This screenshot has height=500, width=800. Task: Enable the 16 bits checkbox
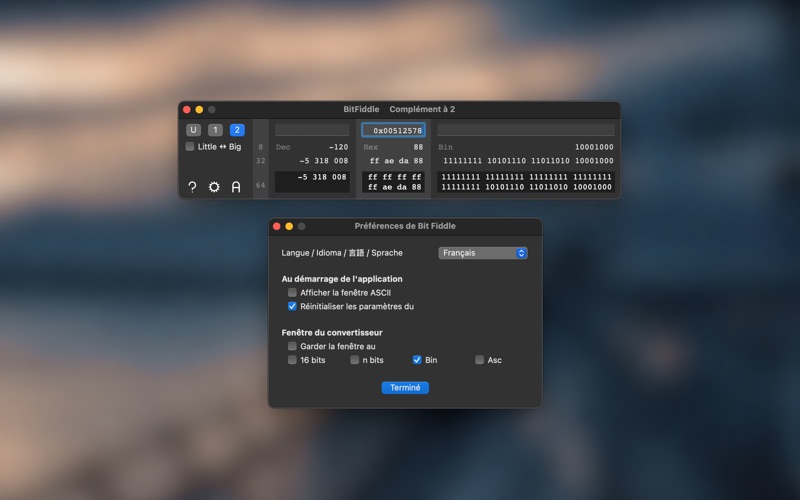pos(292,360)
